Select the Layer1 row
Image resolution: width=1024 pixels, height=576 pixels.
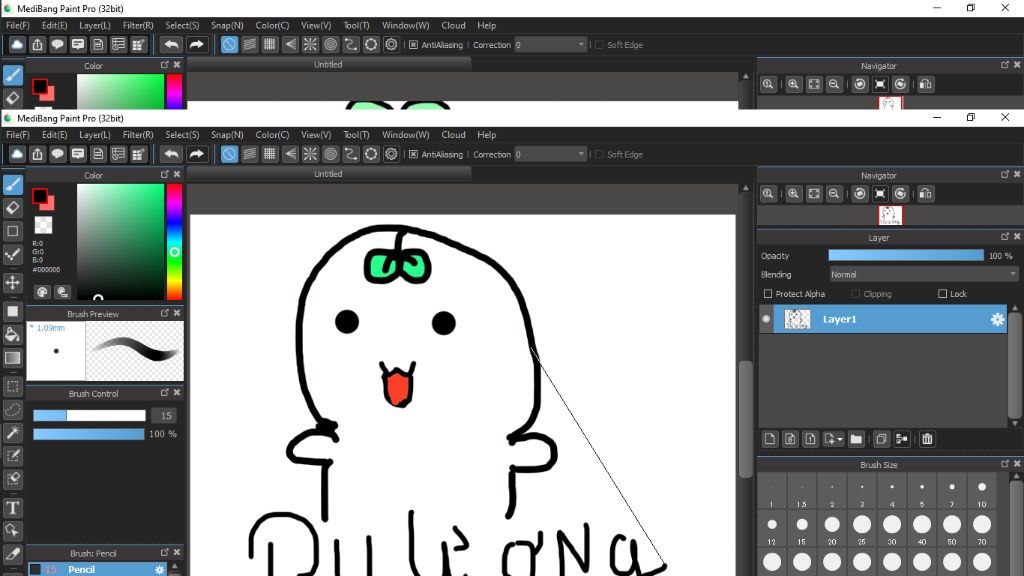[883, 319]
